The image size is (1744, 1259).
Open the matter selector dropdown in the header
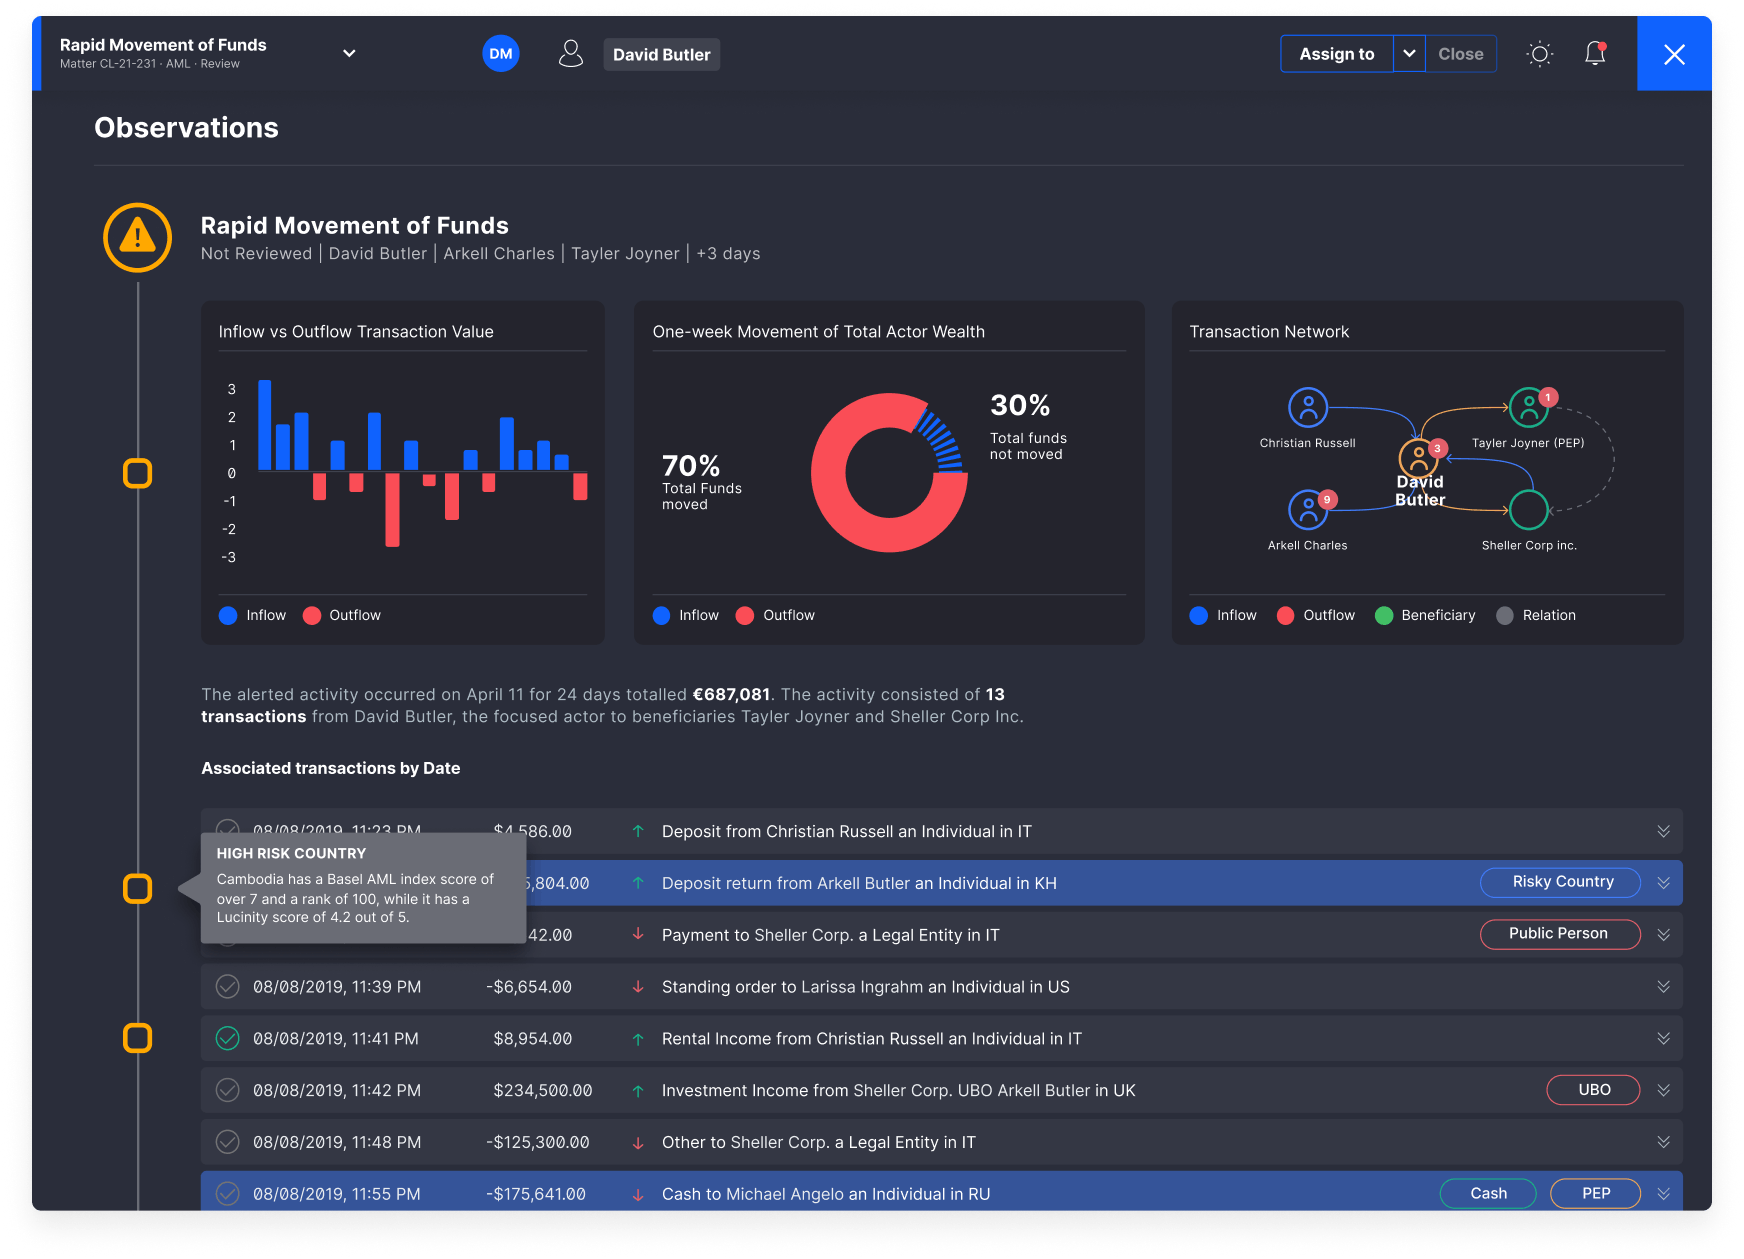click(x=348, y=53)
